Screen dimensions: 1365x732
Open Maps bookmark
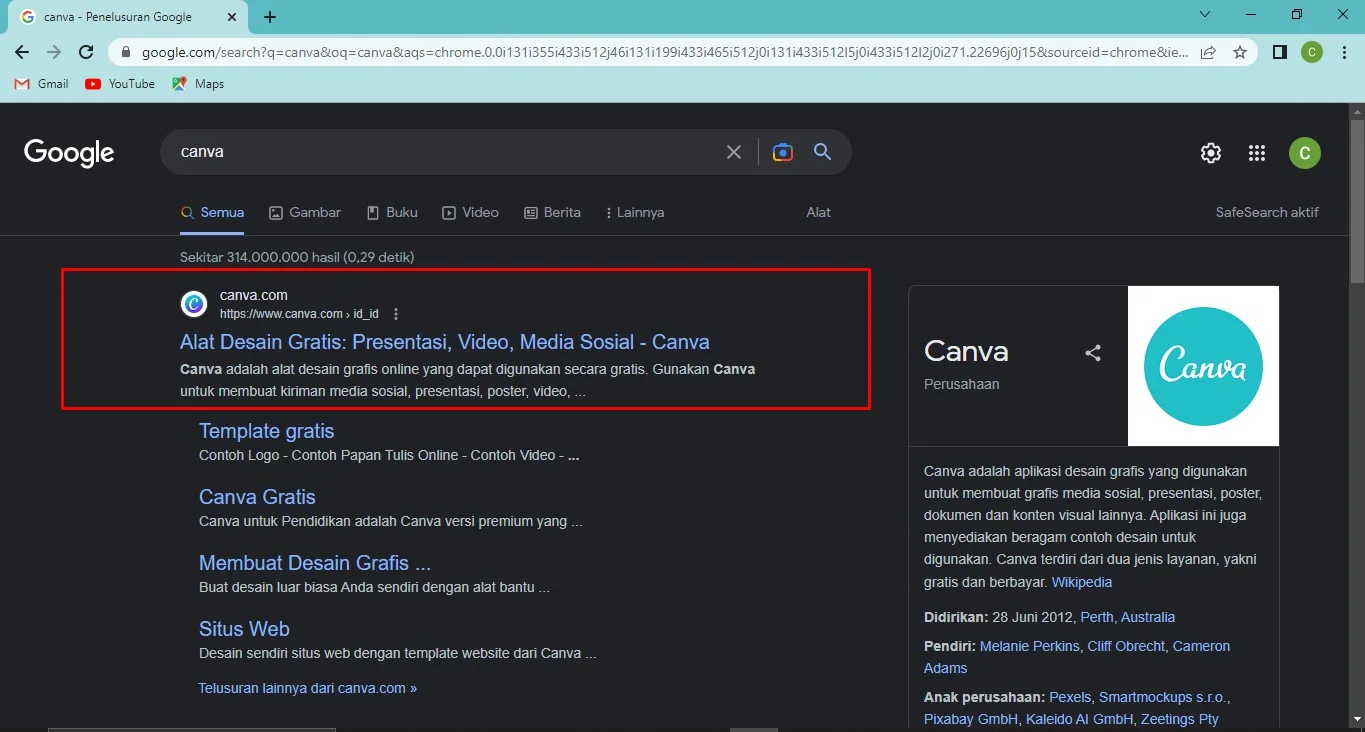pyautogui.click(x=198, y=84)
